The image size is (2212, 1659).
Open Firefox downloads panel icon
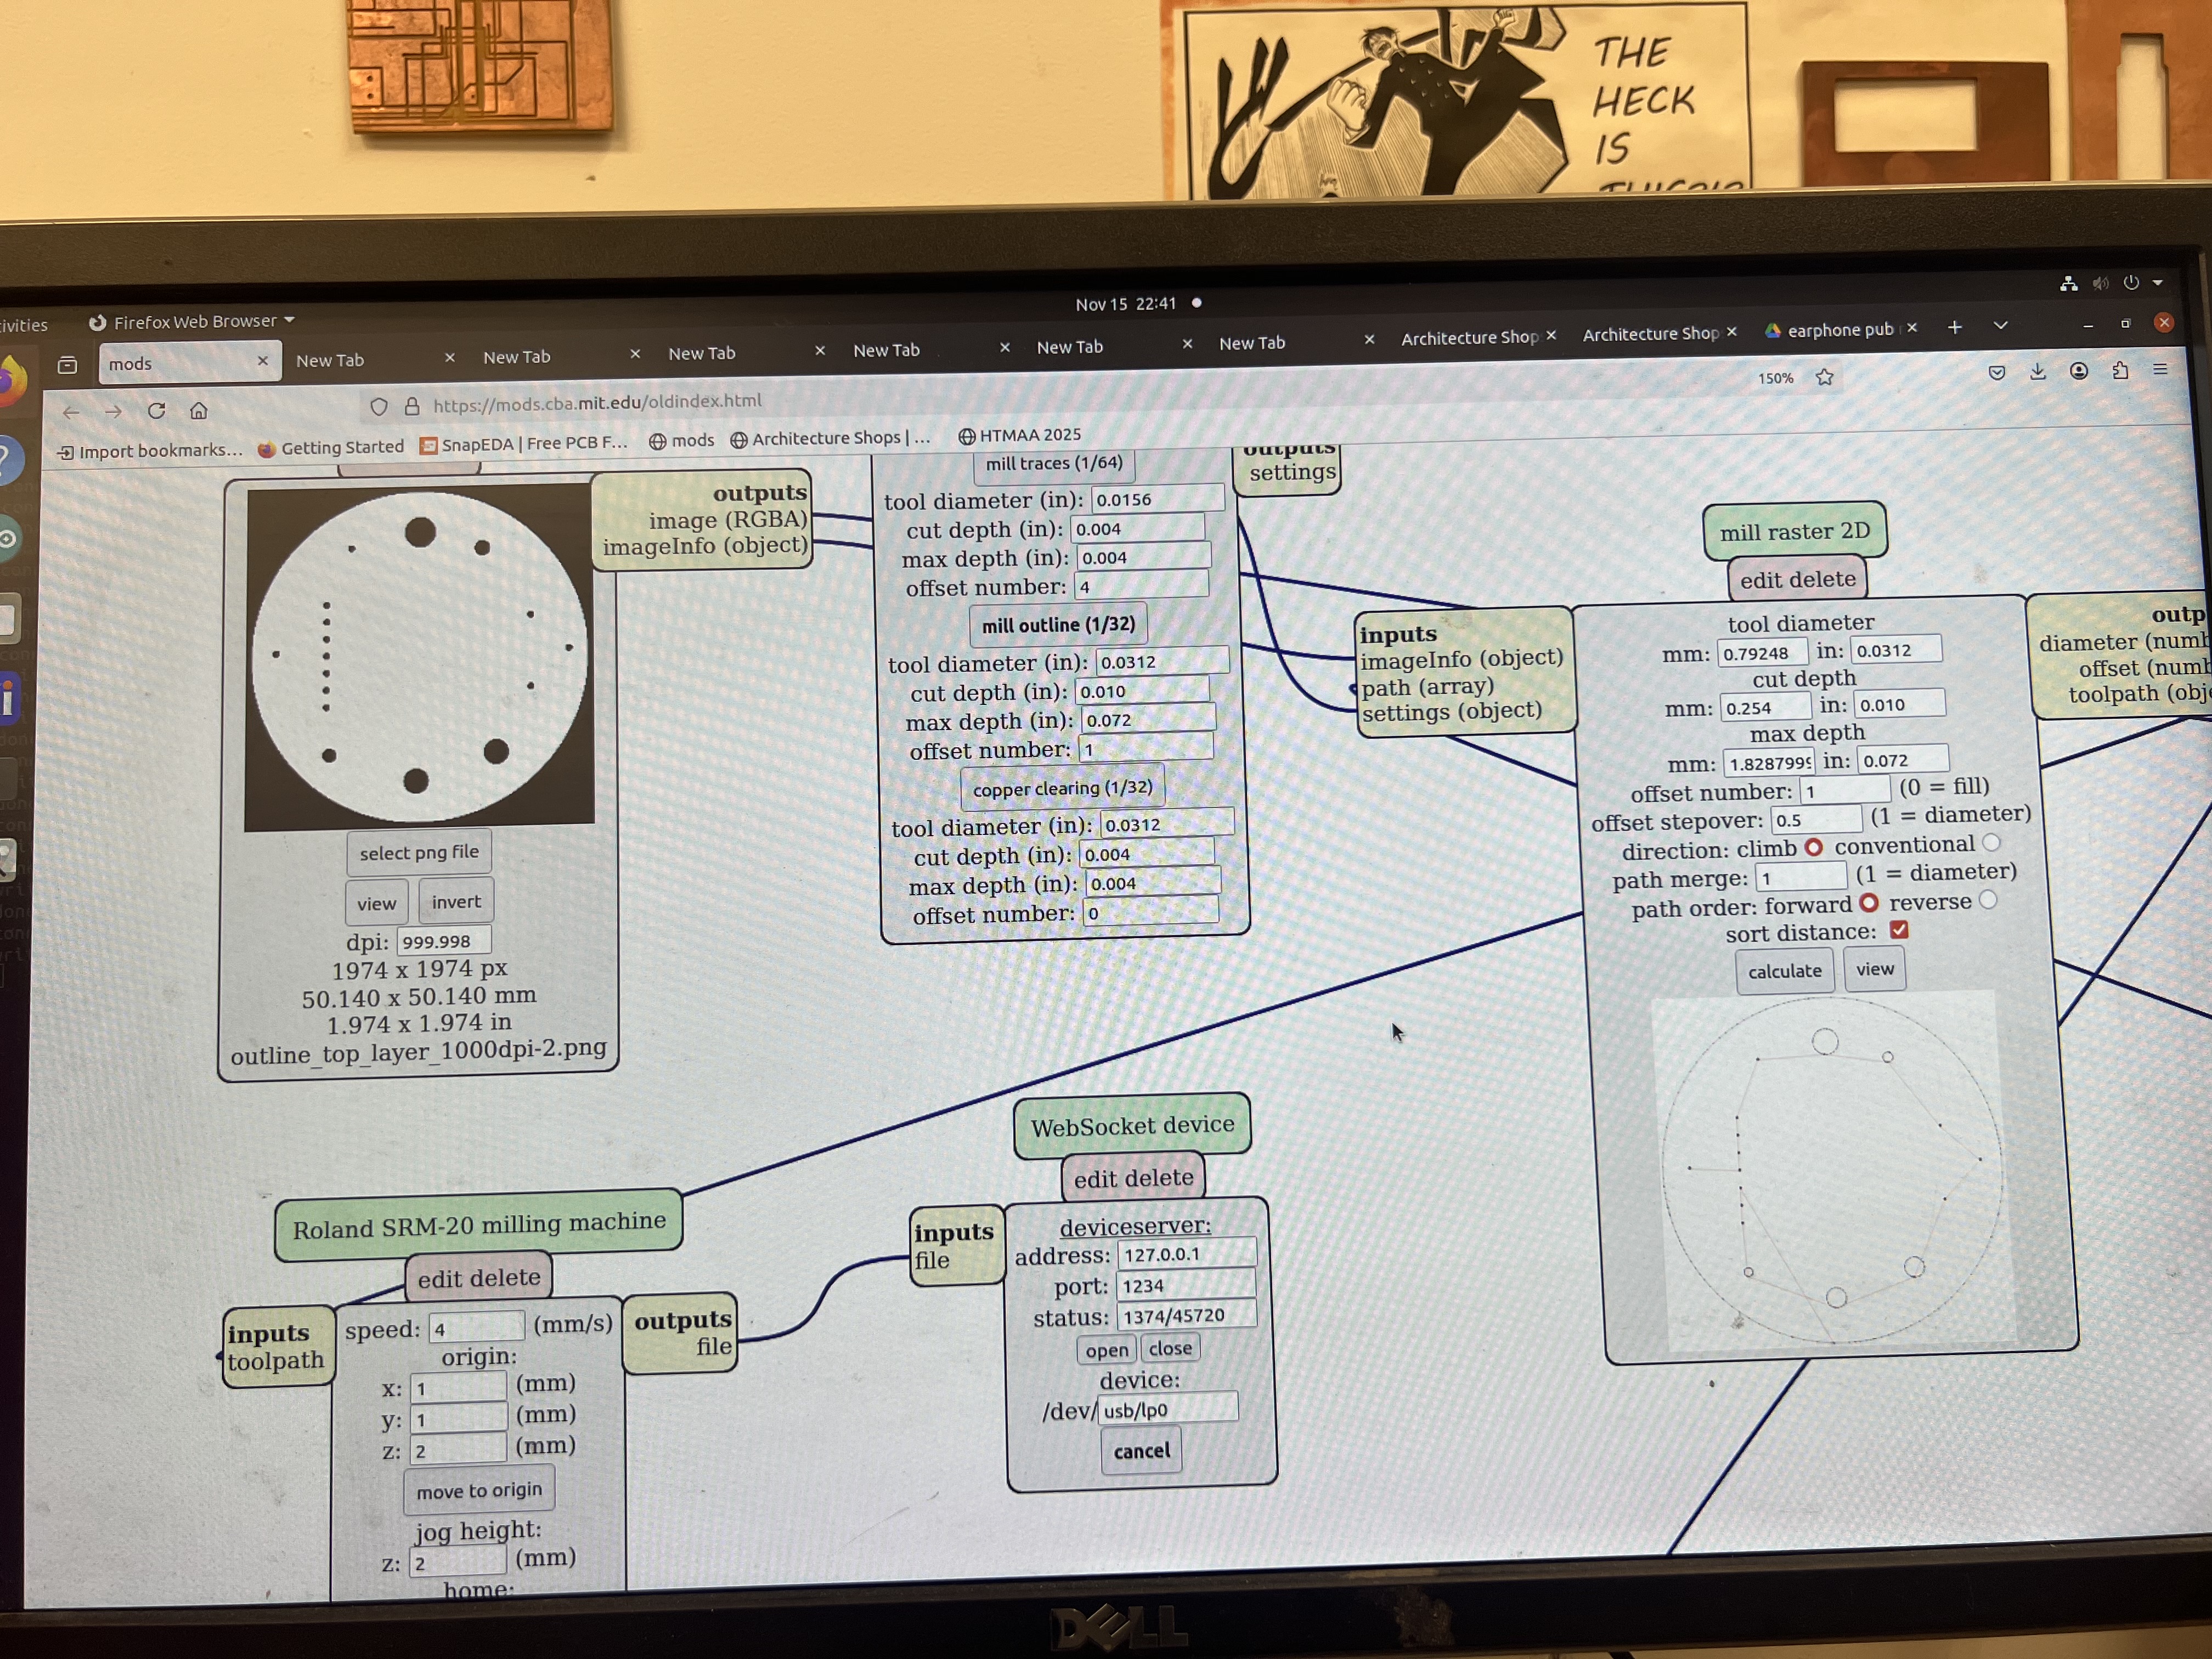click(2037, 372)
